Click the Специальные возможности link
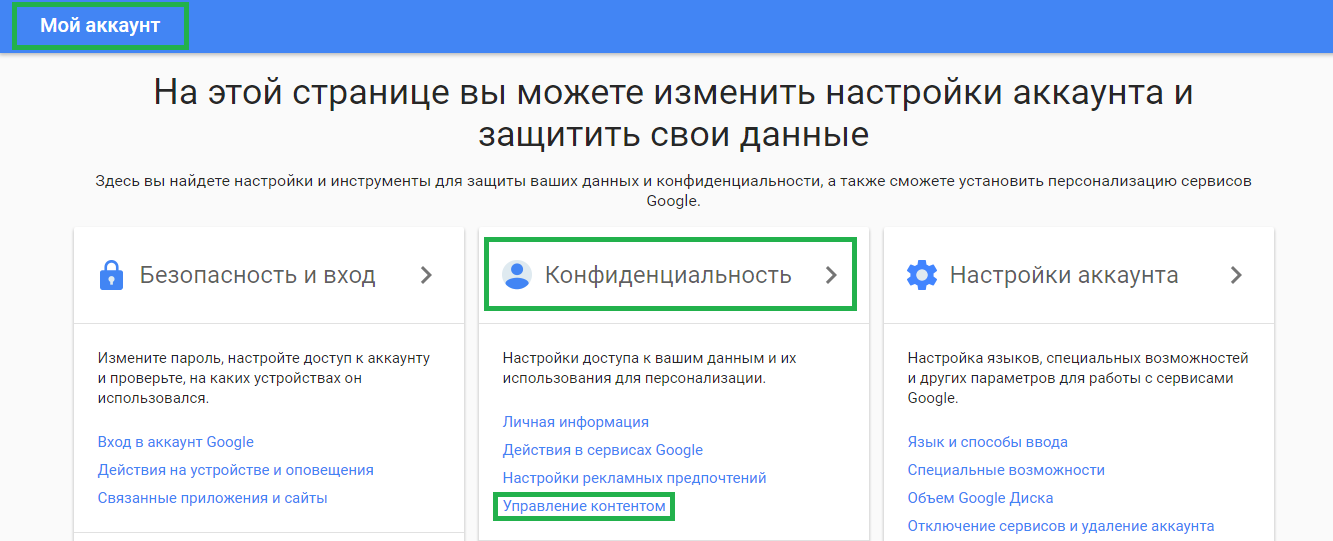The height and width of the screenshot is (541, 1333). (1005, 470)
